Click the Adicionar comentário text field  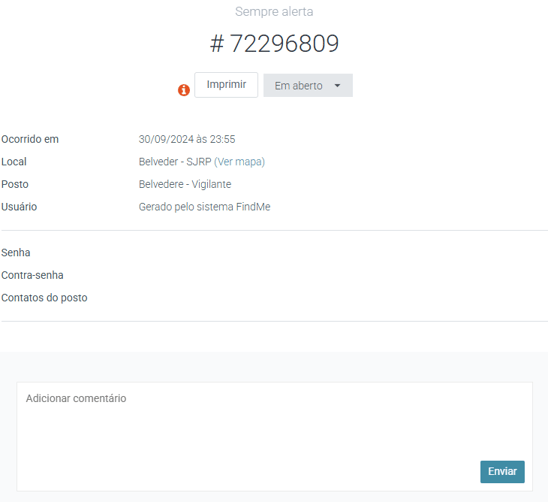tap(274, 437)
